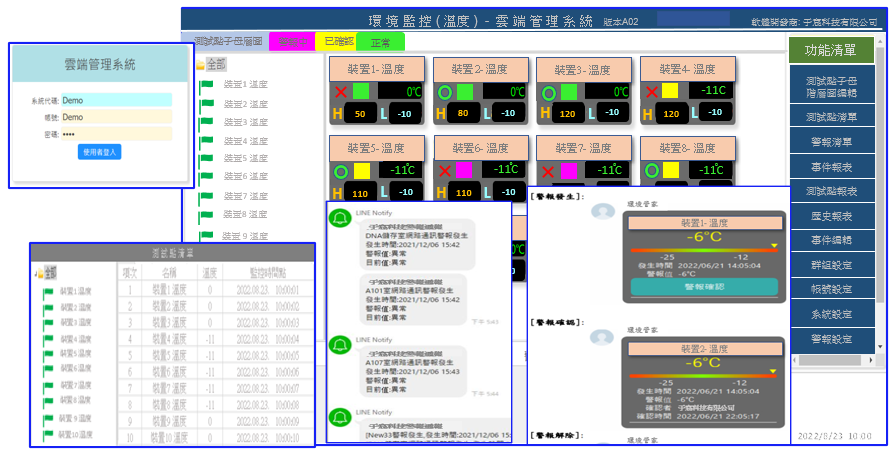This screenshot has width=889, height=453.
Task: Click the magenta status square on 裝置6-溫度 card
Action: [x=465, y=171]
